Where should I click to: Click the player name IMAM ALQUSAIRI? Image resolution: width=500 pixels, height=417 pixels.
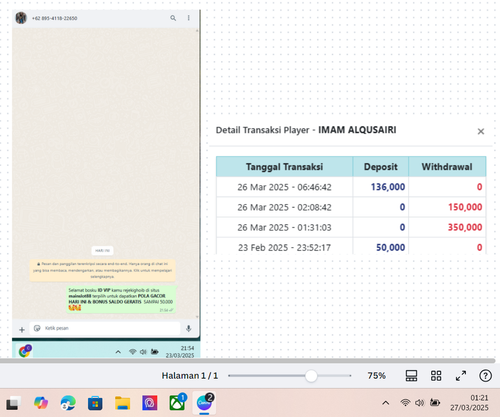click(x=357, y=130)
